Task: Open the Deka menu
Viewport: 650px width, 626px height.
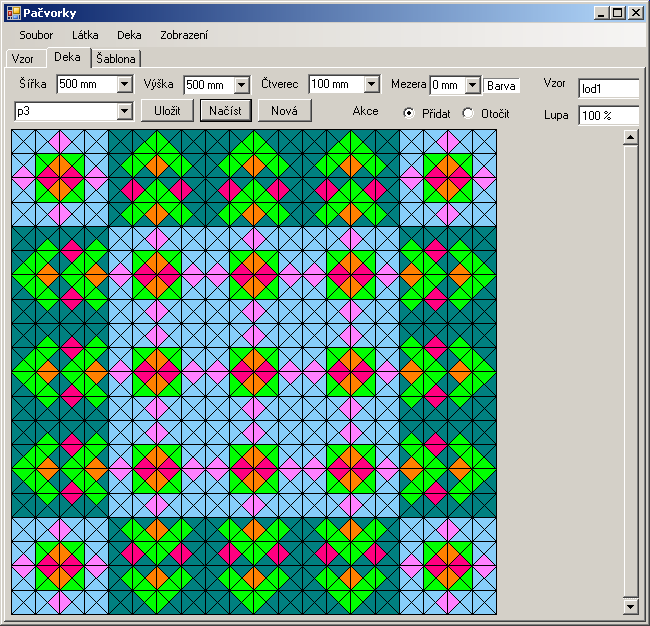Action: click(129, 35)
